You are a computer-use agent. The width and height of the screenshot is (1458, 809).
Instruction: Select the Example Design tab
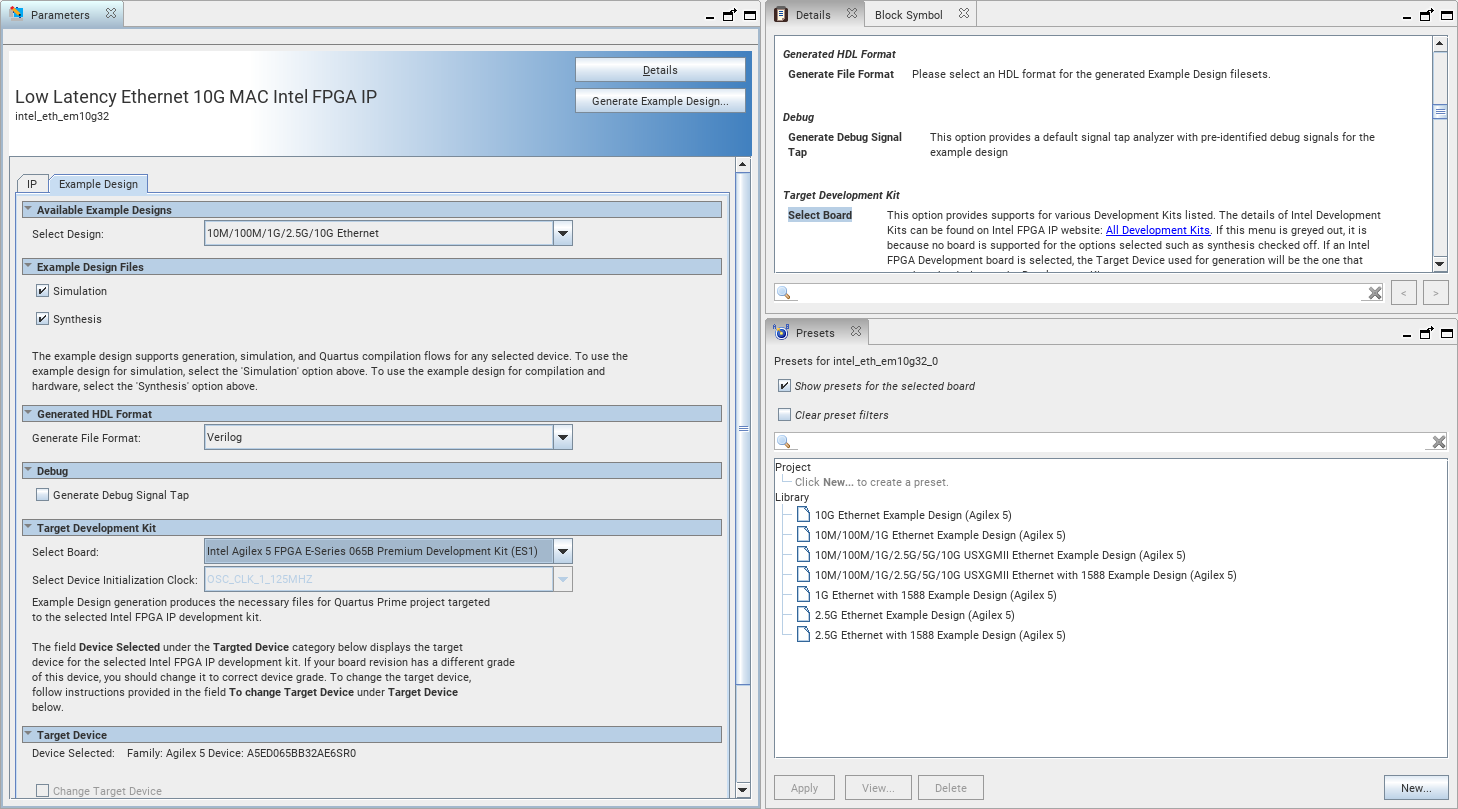click(x=98, y=184)
